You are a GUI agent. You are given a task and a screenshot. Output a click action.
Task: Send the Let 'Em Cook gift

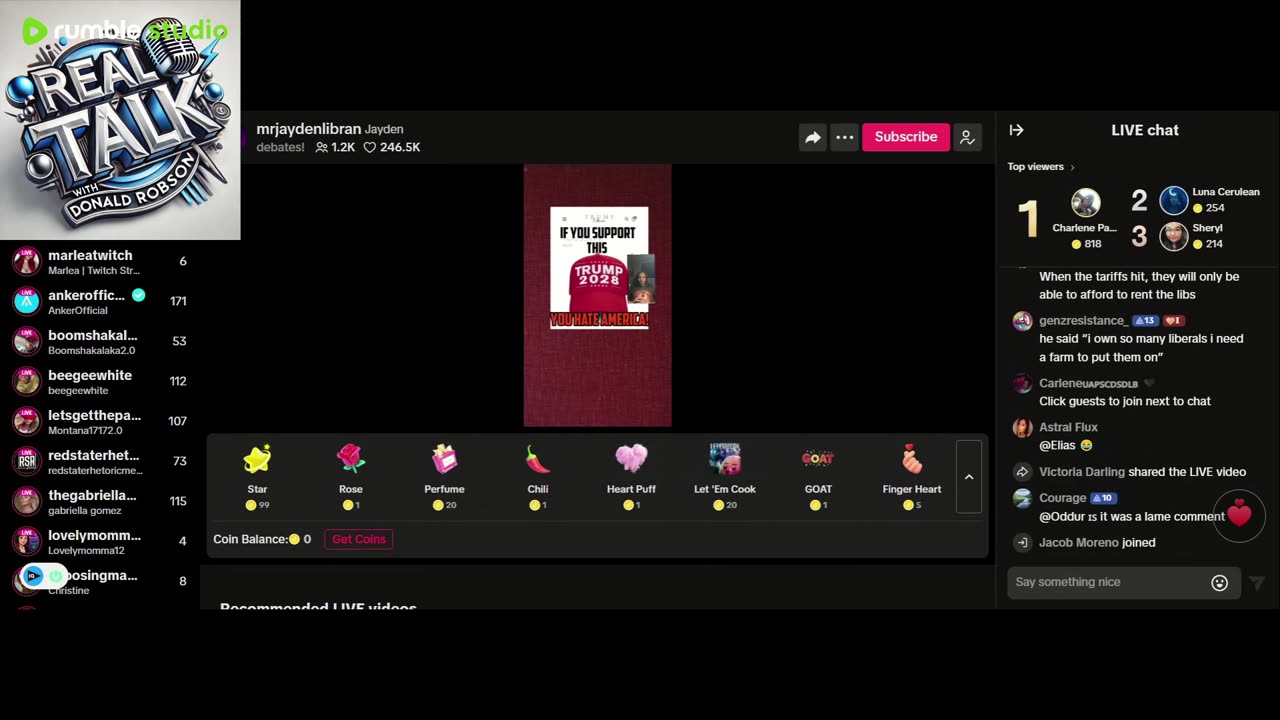[x=725, y=476]
